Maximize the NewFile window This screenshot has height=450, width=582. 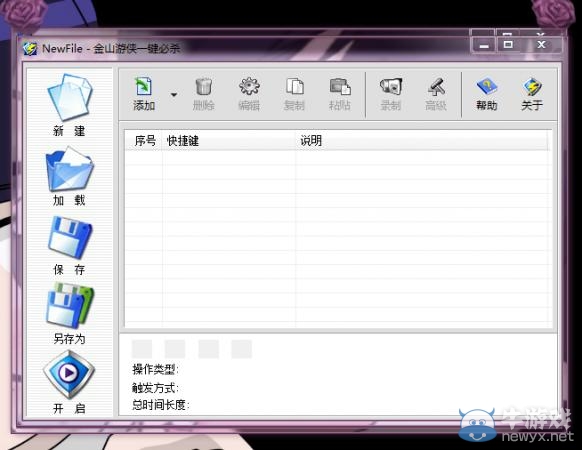(508, 45)
